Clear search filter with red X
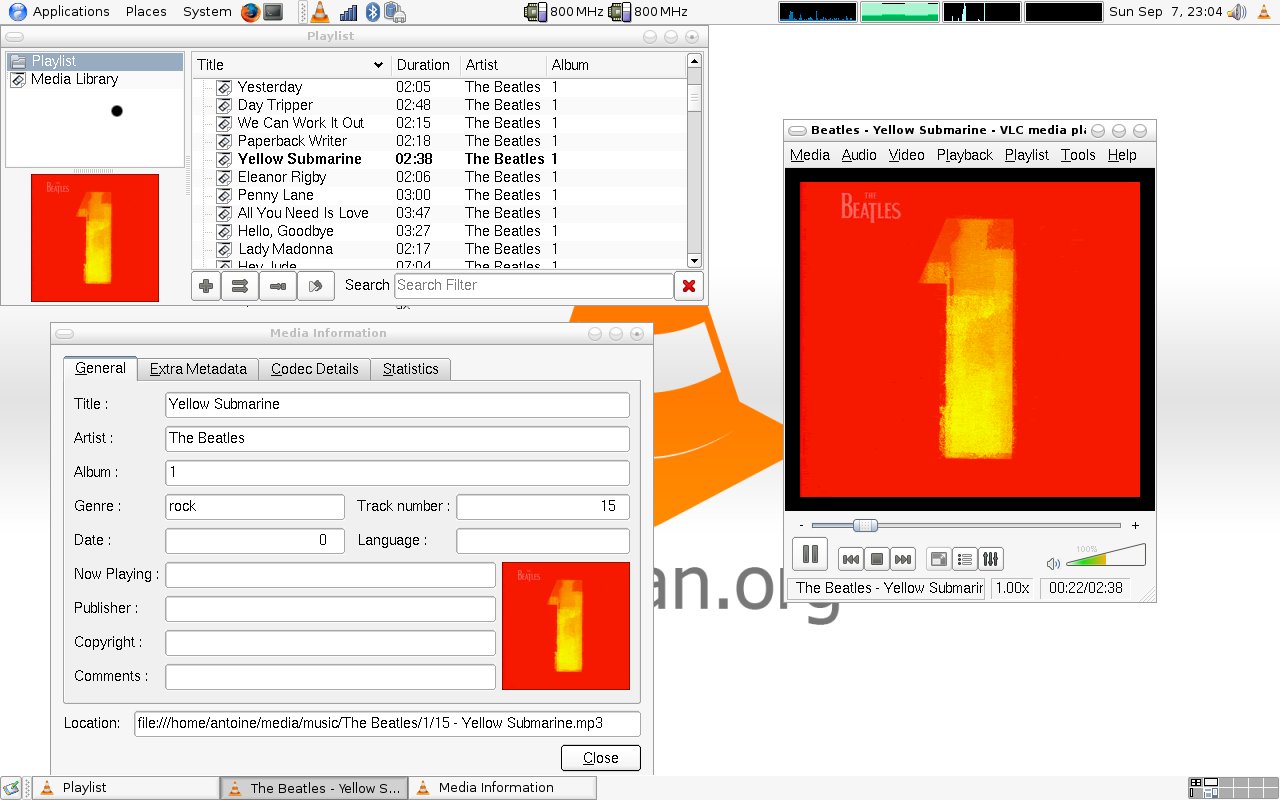Image resolution: width=1280 pixels, height=800 pixels. coord(688,286)
